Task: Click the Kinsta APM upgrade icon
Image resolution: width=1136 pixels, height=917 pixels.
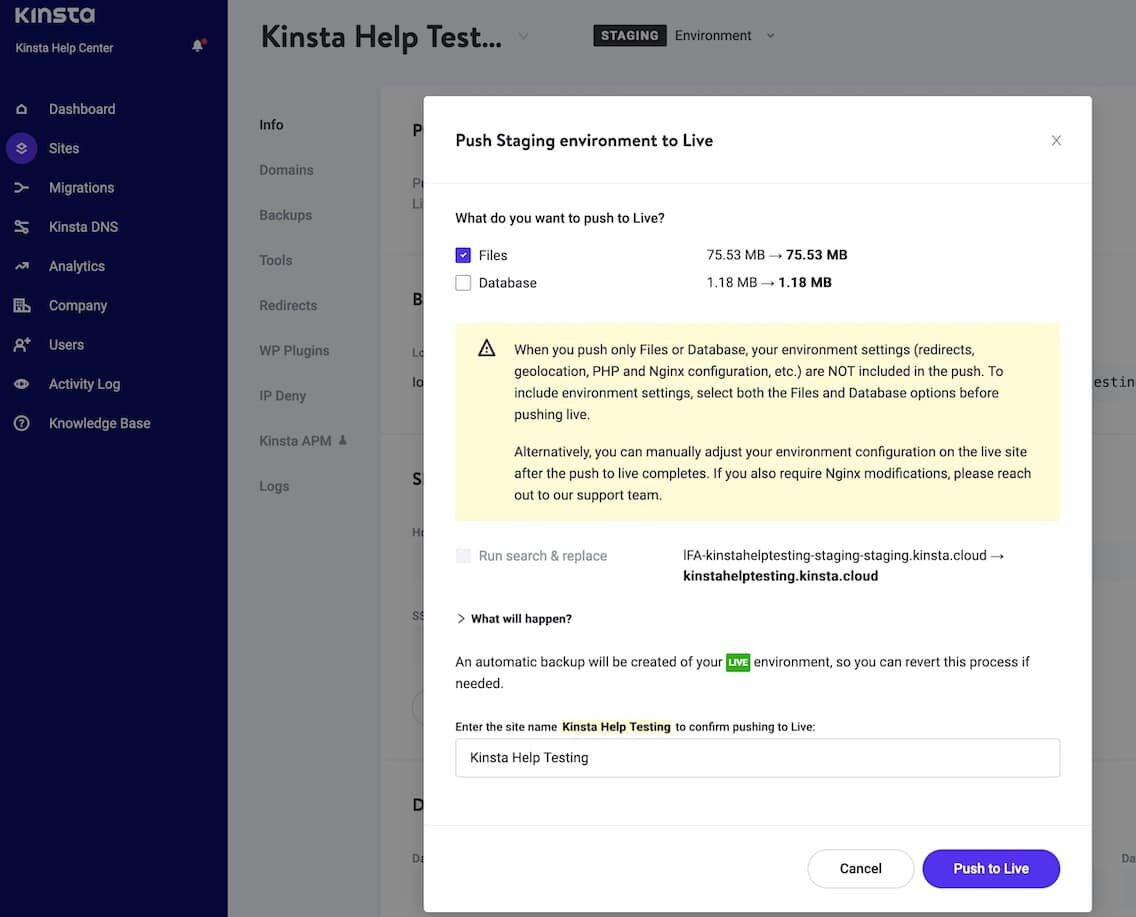Action: [343, 440]
